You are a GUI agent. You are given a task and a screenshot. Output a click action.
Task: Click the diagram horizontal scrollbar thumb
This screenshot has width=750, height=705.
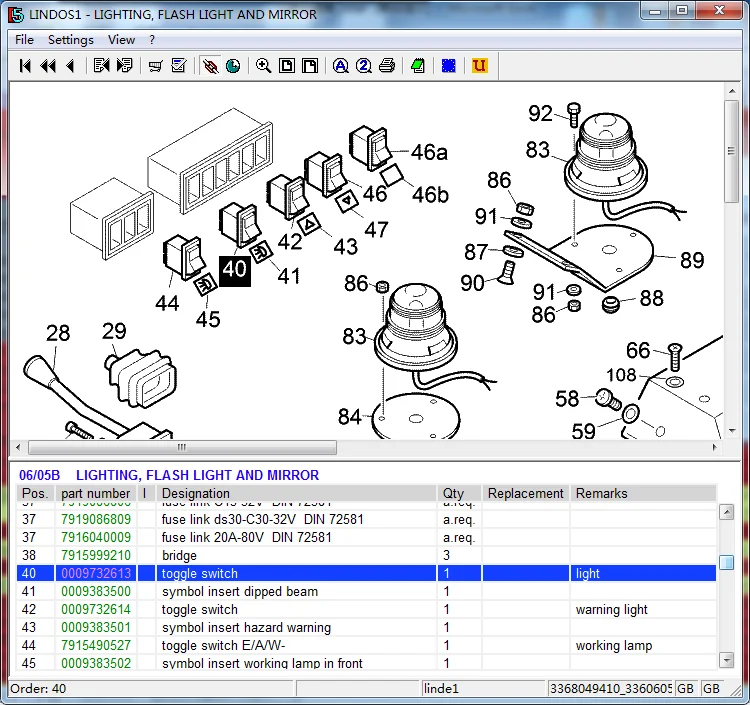(182, 448)
